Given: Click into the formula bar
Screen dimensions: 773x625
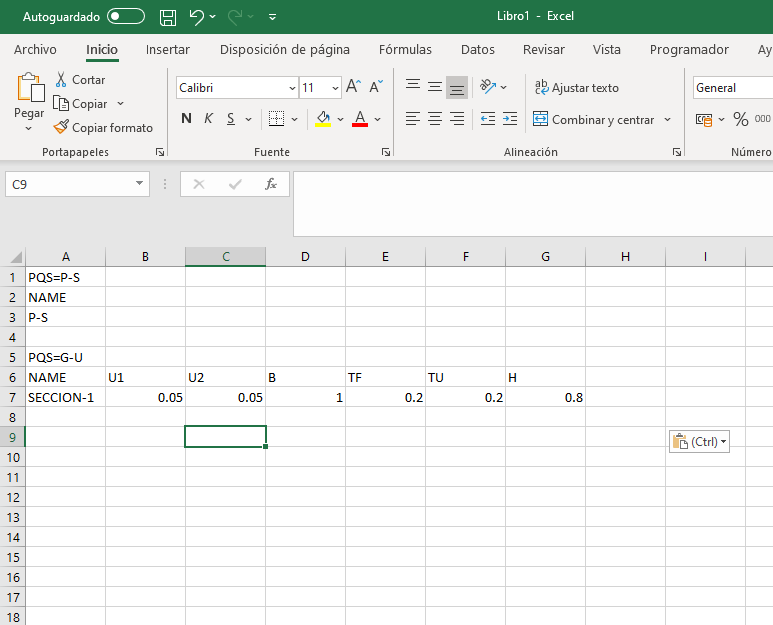Looking at the screenshot, I should (533, 204).
